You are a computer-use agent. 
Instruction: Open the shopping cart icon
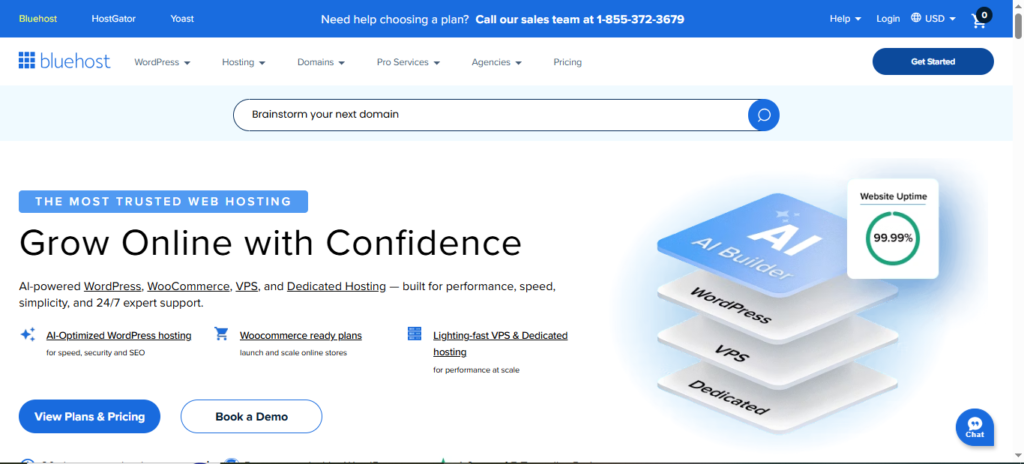pyautogui.click(x=980, y=19)
